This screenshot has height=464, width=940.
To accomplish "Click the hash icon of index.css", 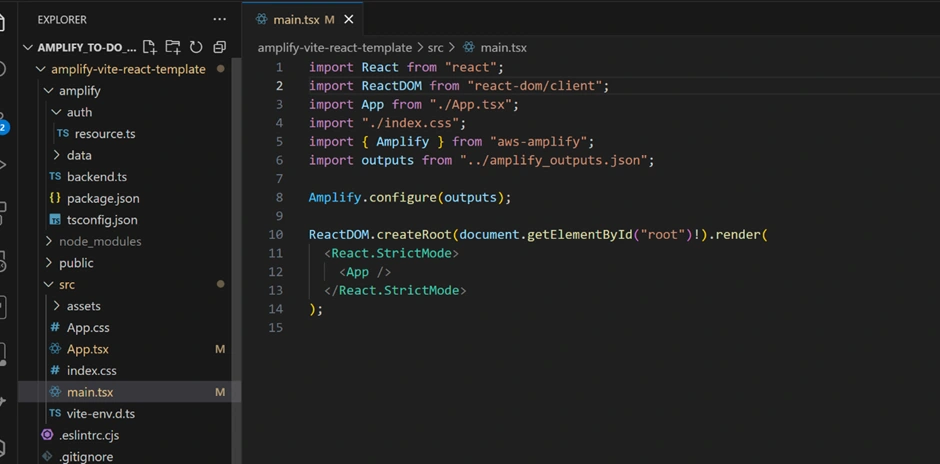I will (55, 370).
